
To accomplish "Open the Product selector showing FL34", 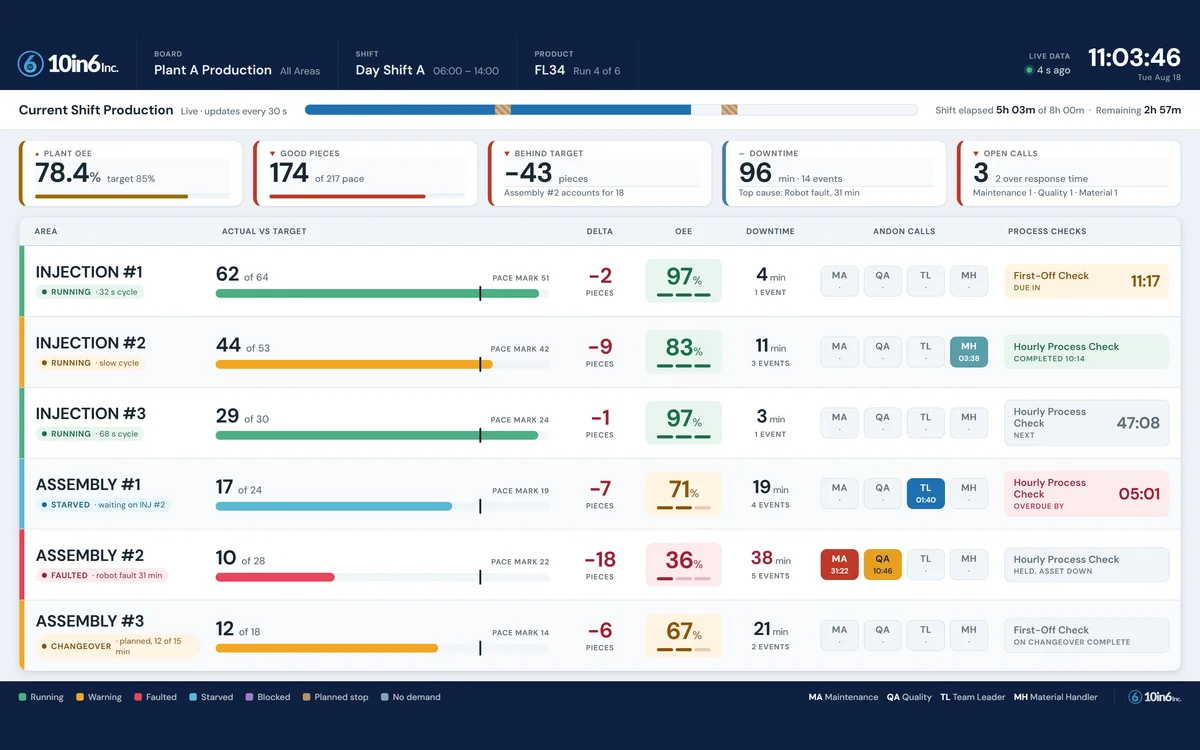I will point(577,64).
